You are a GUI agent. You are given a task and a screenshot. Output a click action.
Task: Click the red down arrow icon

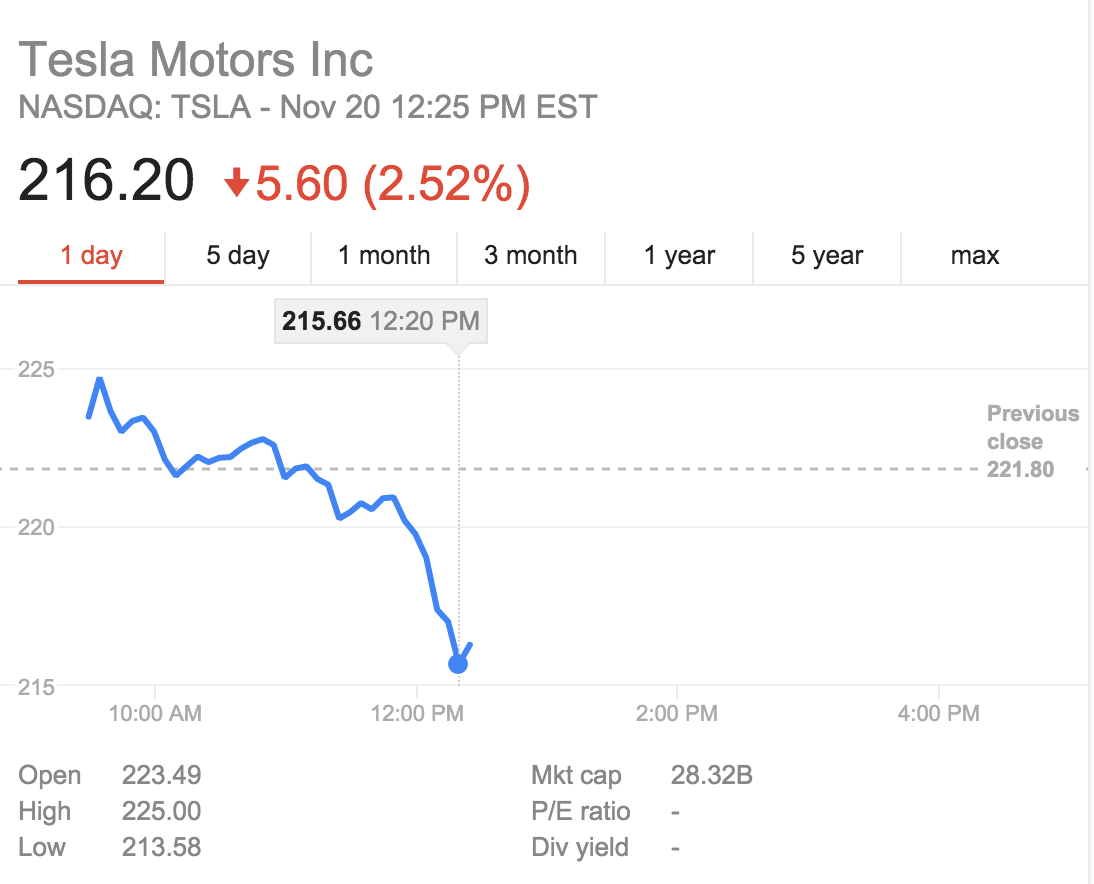tap(236, 184)
